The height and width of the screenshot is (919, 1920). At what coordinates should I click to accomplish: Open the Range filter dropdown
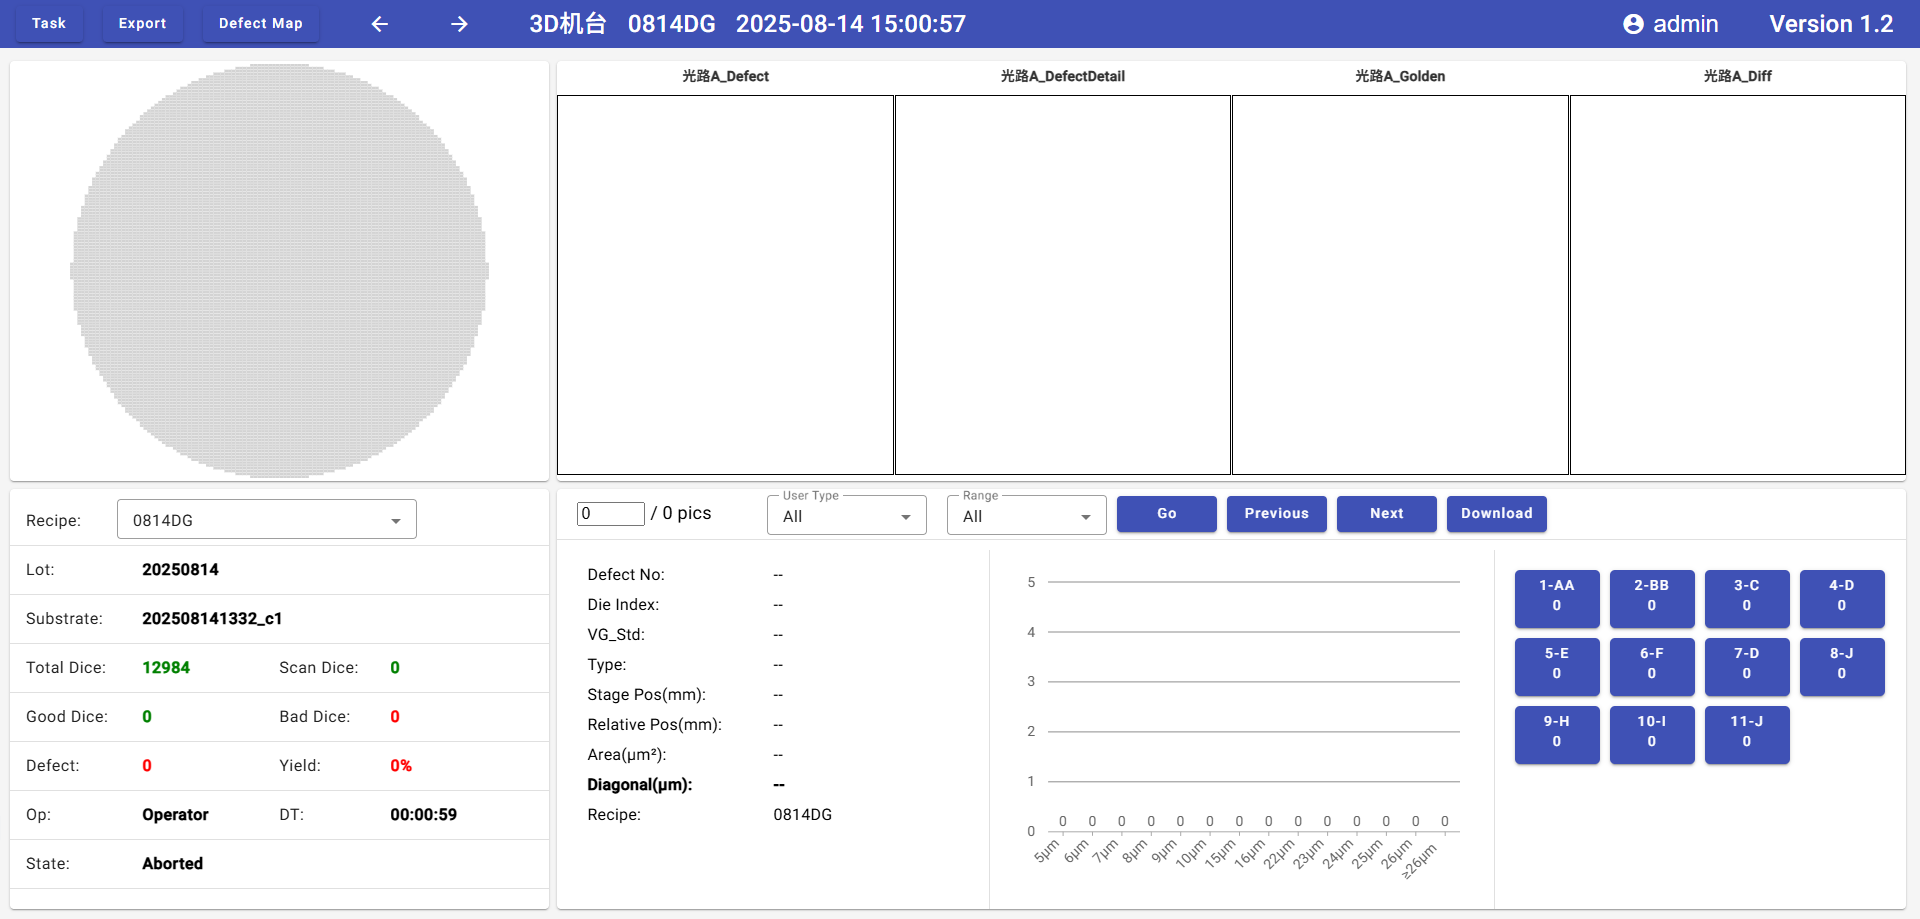tap(1026, 516)
